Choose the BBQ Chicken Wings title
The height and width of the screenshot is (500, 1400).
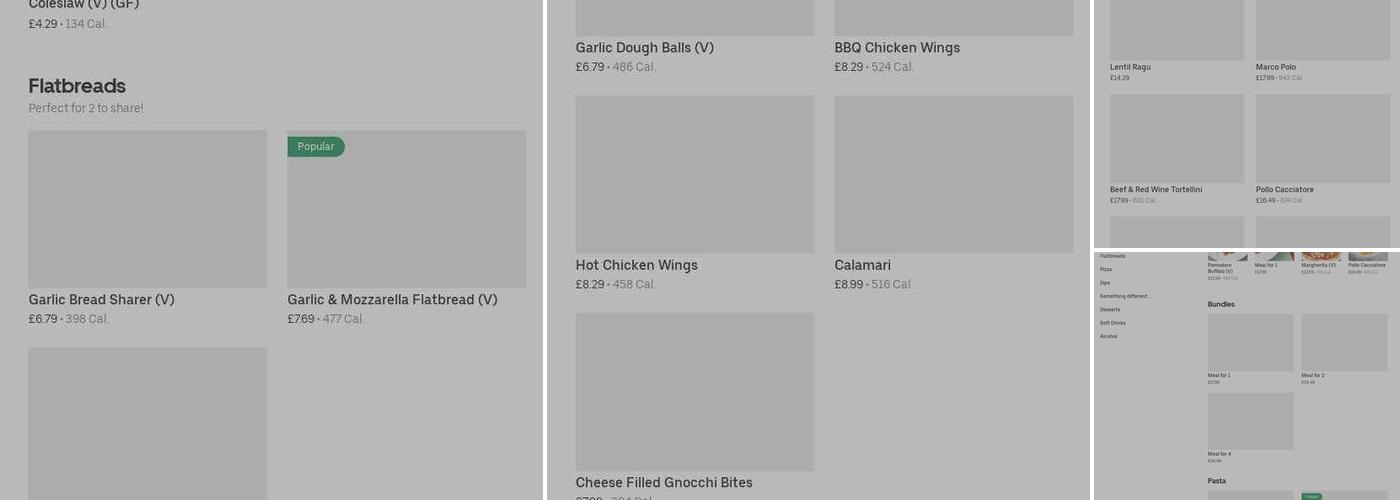(x=897, y=48)
